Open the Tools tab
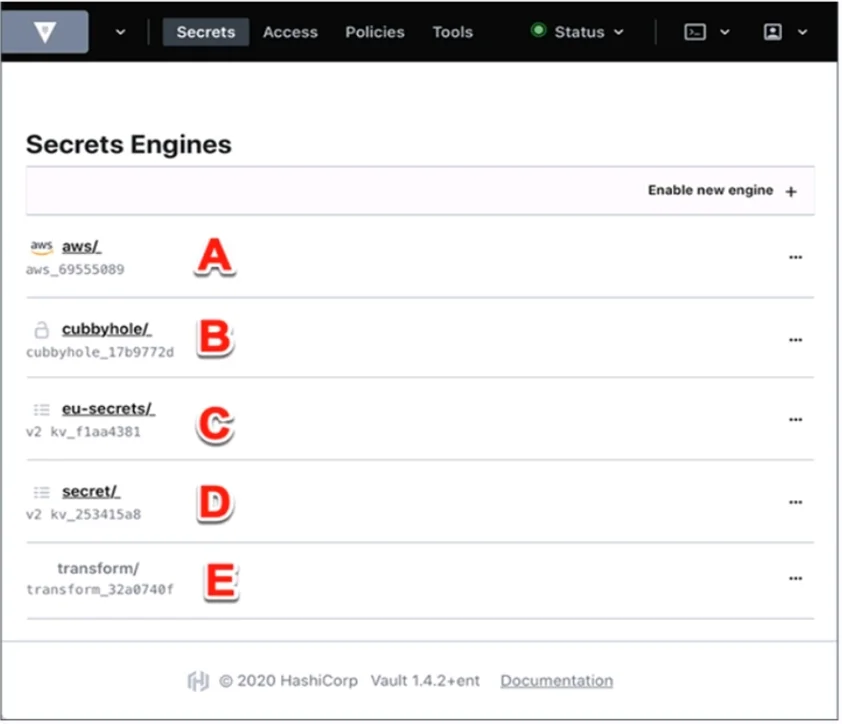 [x=453, y=32]
